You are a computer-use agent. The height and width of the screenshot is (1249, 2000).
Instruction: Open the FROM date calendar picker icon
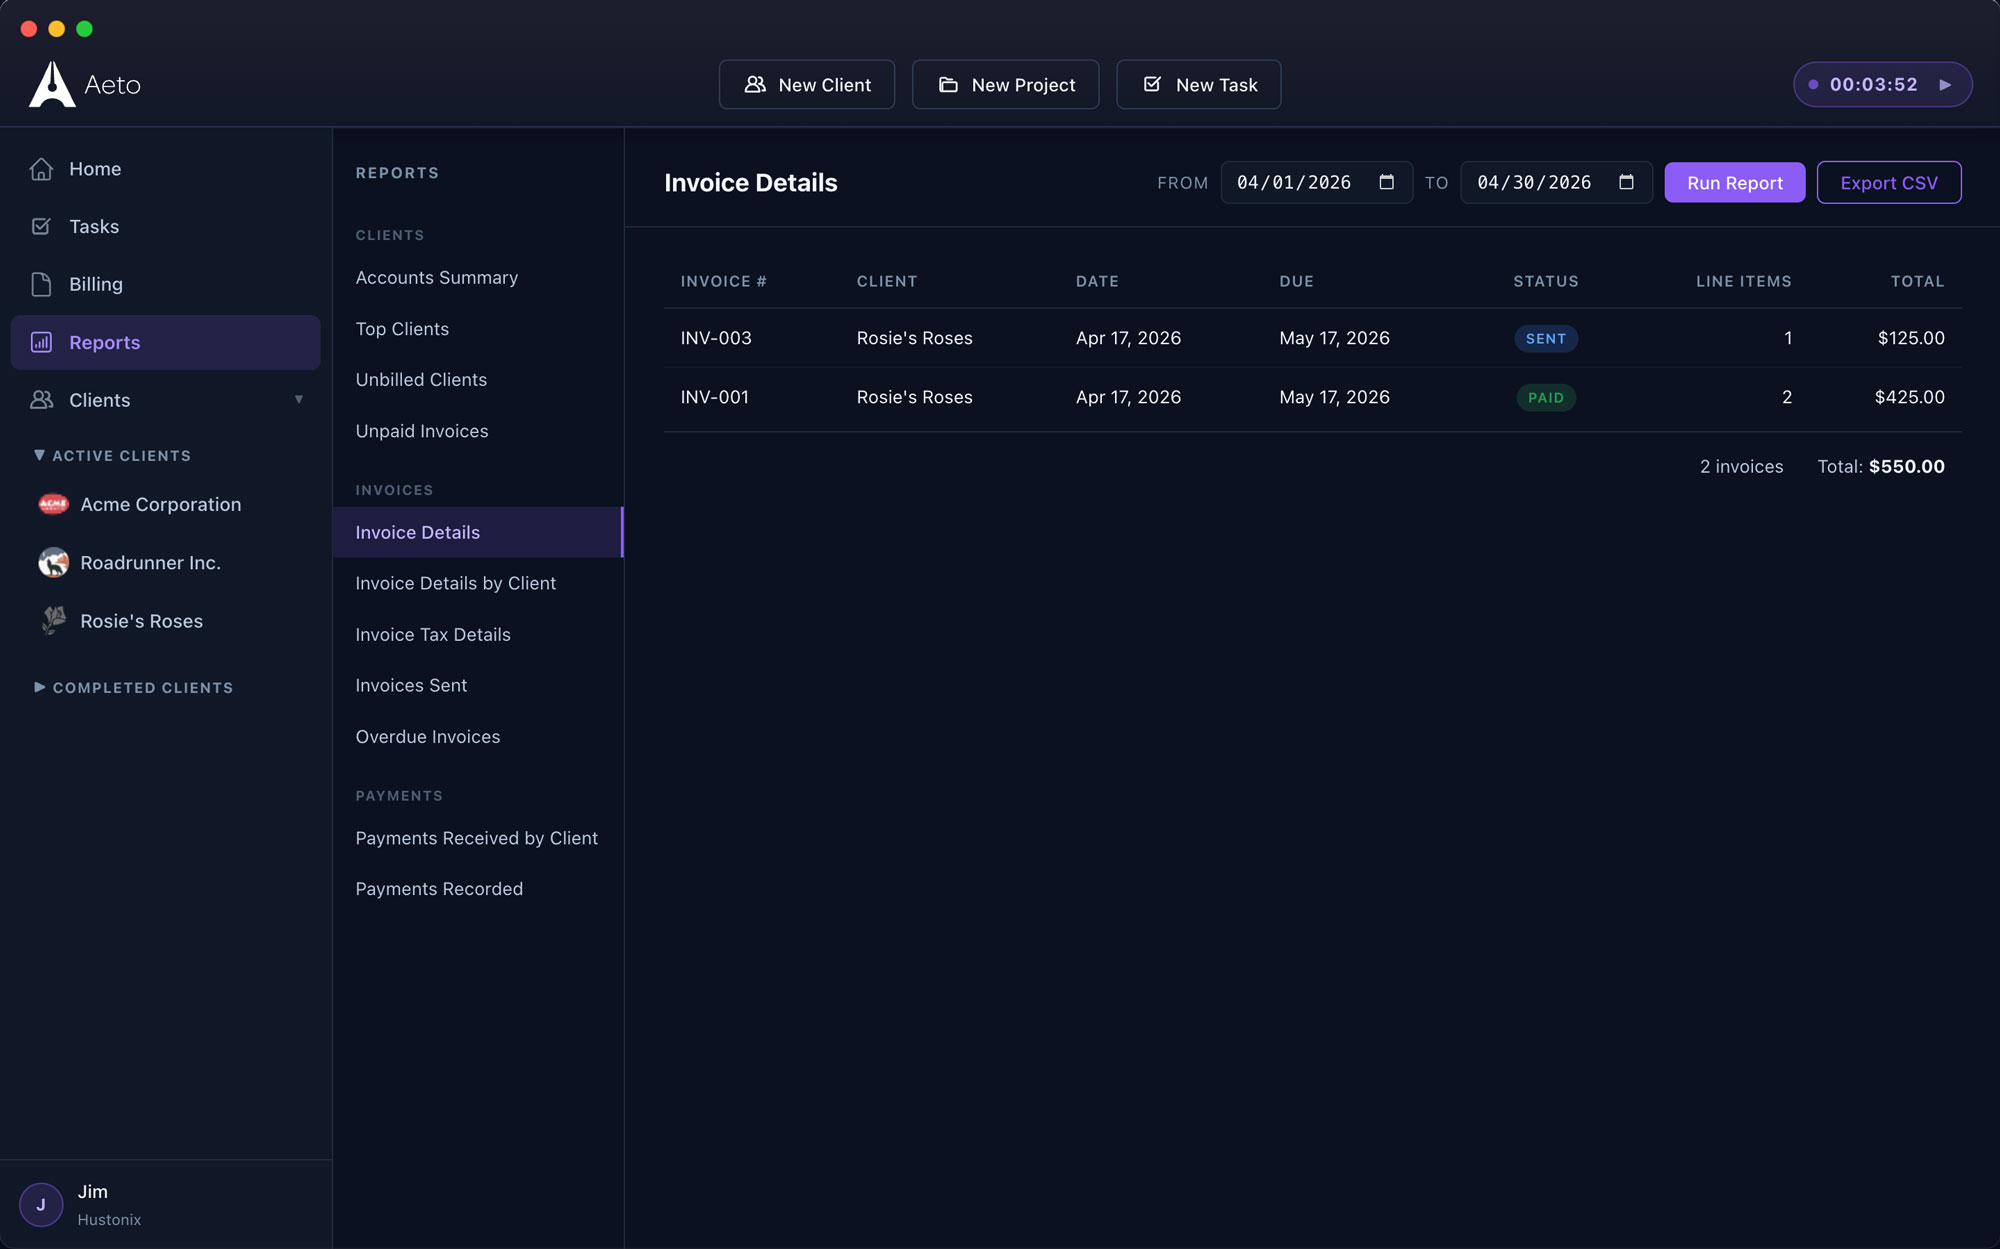pyautogui.click(x=1386, y=182)
